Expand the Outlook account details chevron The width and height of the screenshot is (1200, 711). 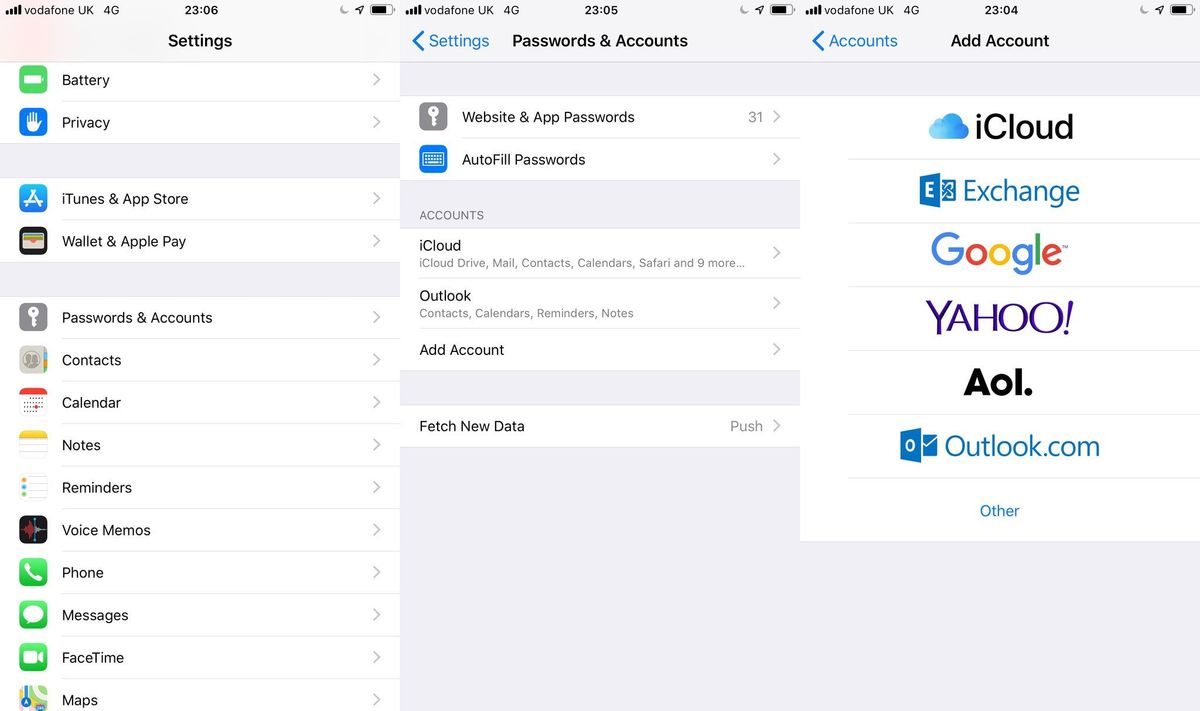pyautogui.click(x=777, y=303)
